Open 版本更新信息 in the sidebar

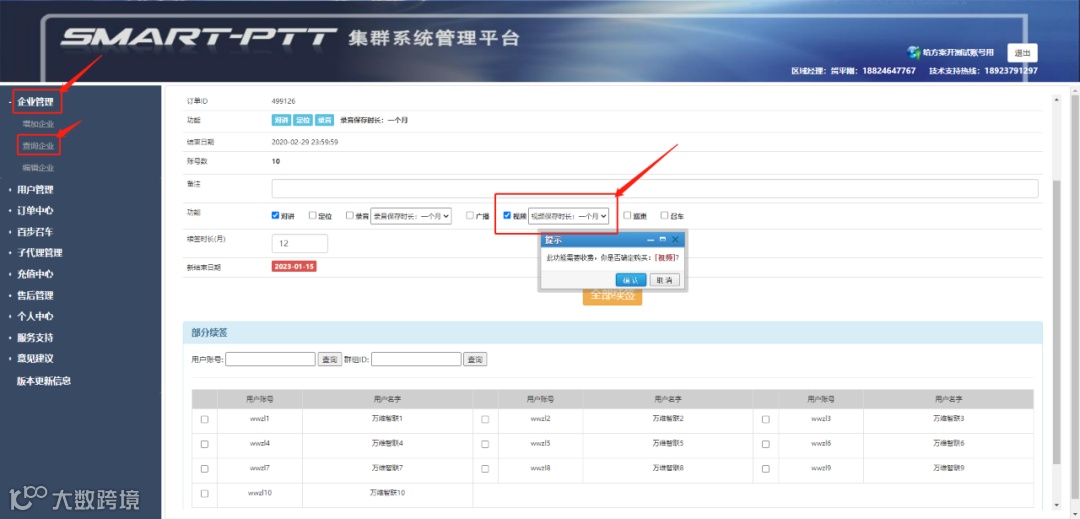[44, 381]
